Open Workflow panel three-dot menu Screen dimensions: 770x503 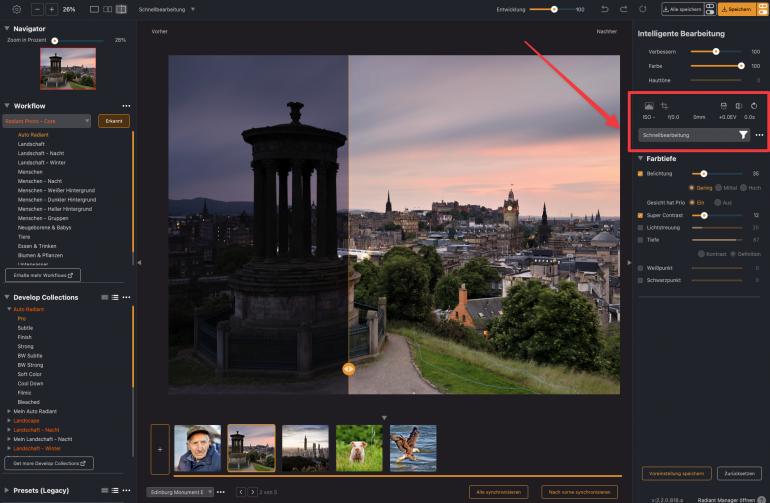coord(126,105)
